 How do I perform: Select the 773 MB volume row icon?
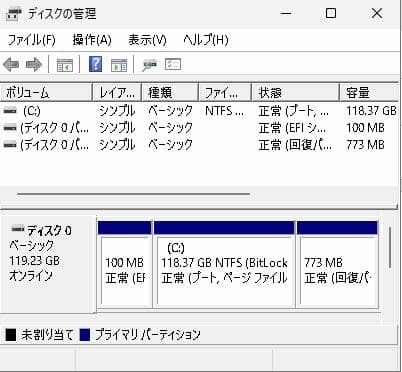click(10, 145)
